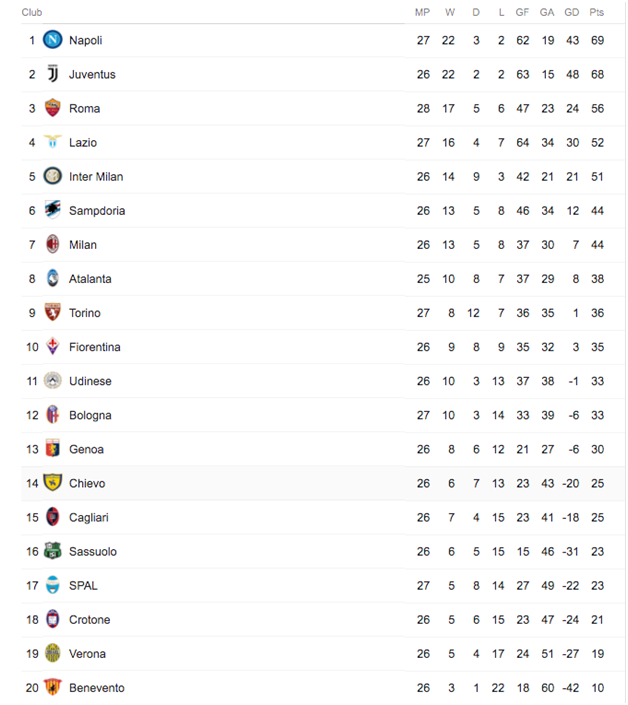This screenshot has width=628, height=705.
Task: Click the Chievo team name
Action: point(87,483)
